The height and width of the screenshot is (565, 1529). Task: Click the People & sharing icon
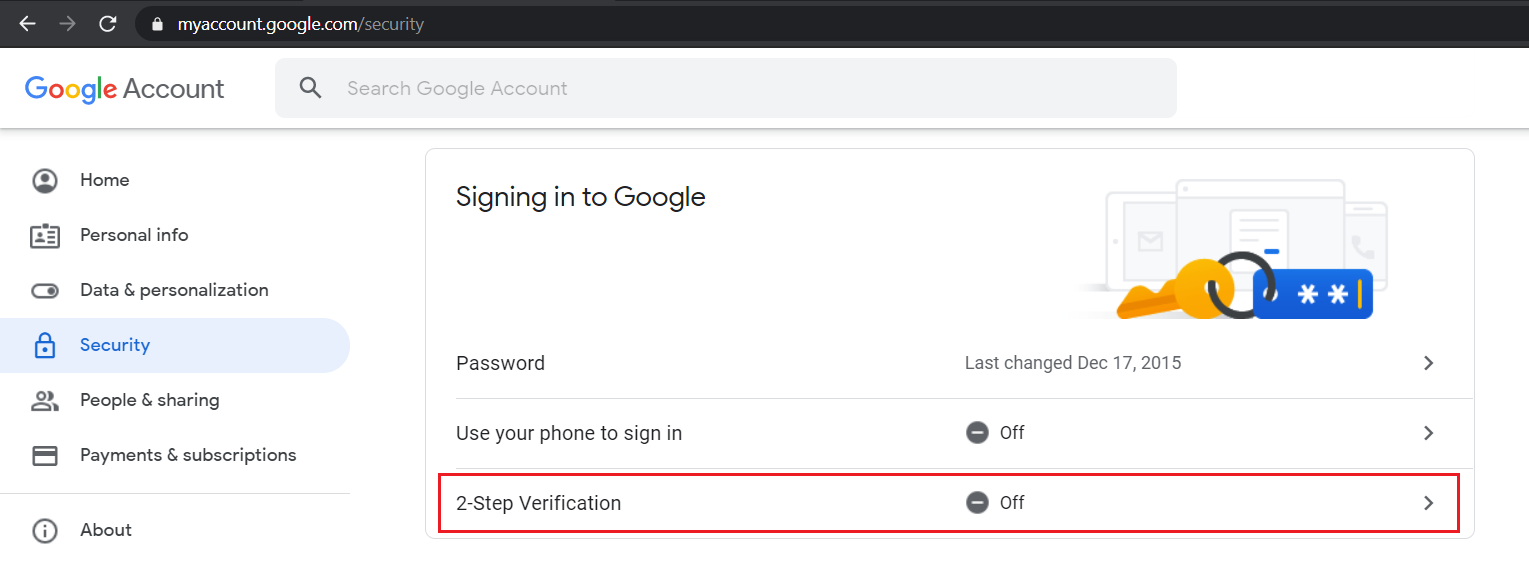click(x=45, y=401)
